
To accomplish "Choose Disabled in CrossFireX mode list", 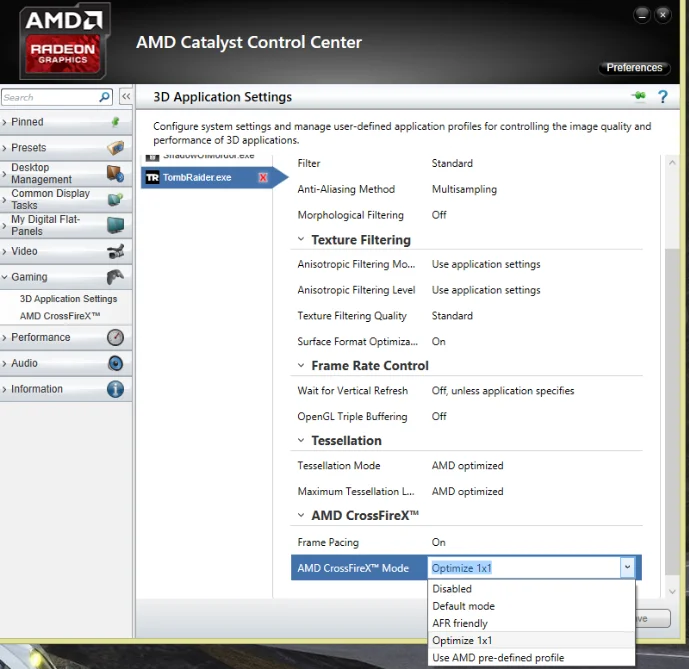I will click(531, 589).
